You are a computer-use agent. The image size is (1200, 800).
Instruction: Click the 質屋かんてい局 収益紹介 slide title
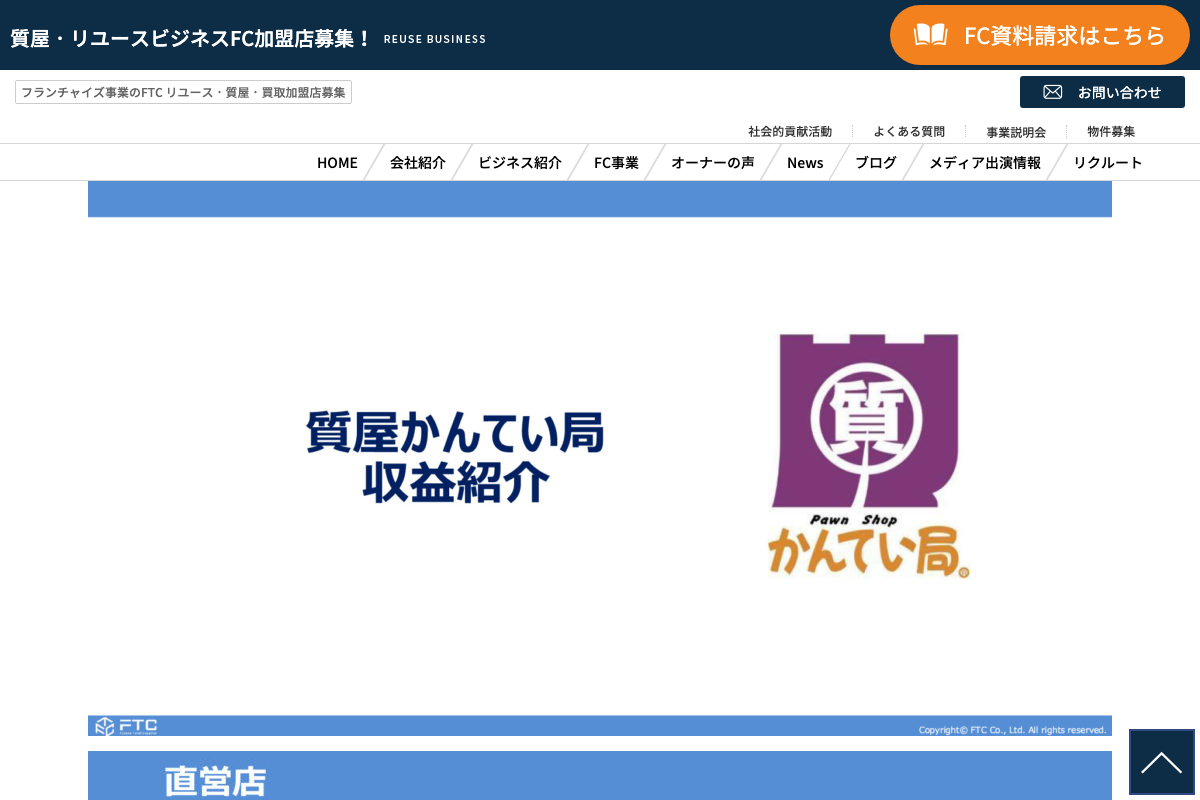coord(455,456)
